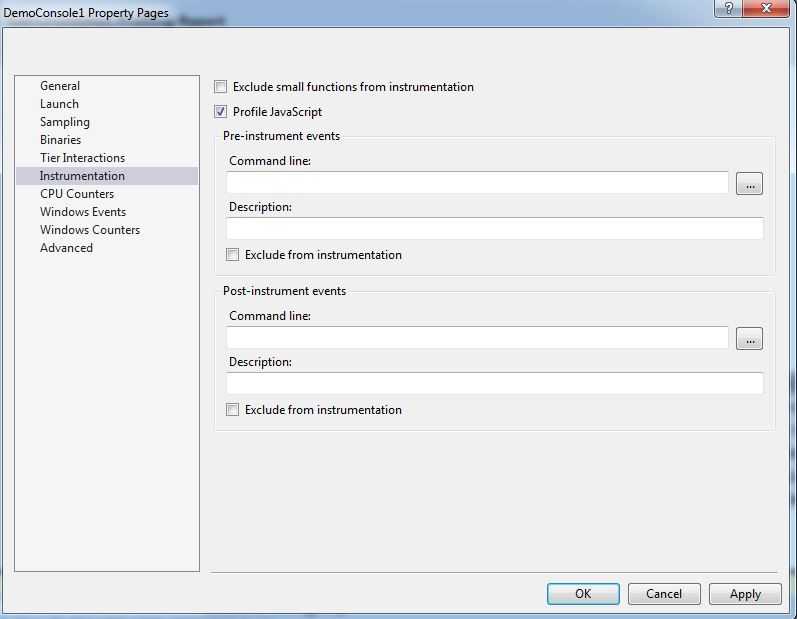Focus the post-instrument Description field
This screenshot has width=797, height=619.
(494, 383)
